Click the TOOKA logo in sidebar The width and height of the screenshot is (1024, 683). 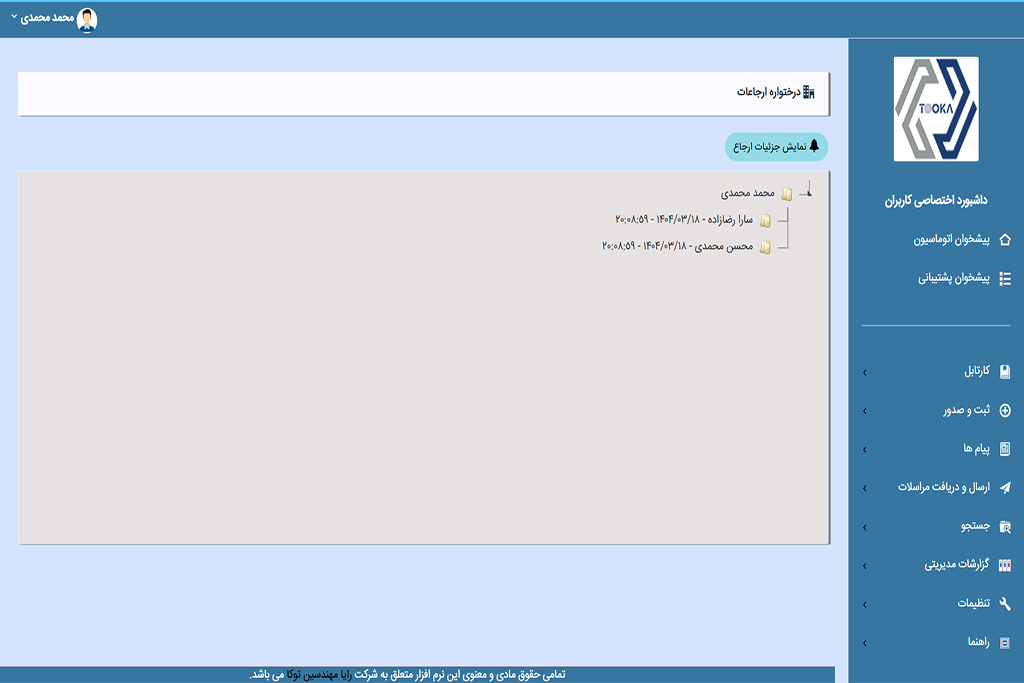935,109
